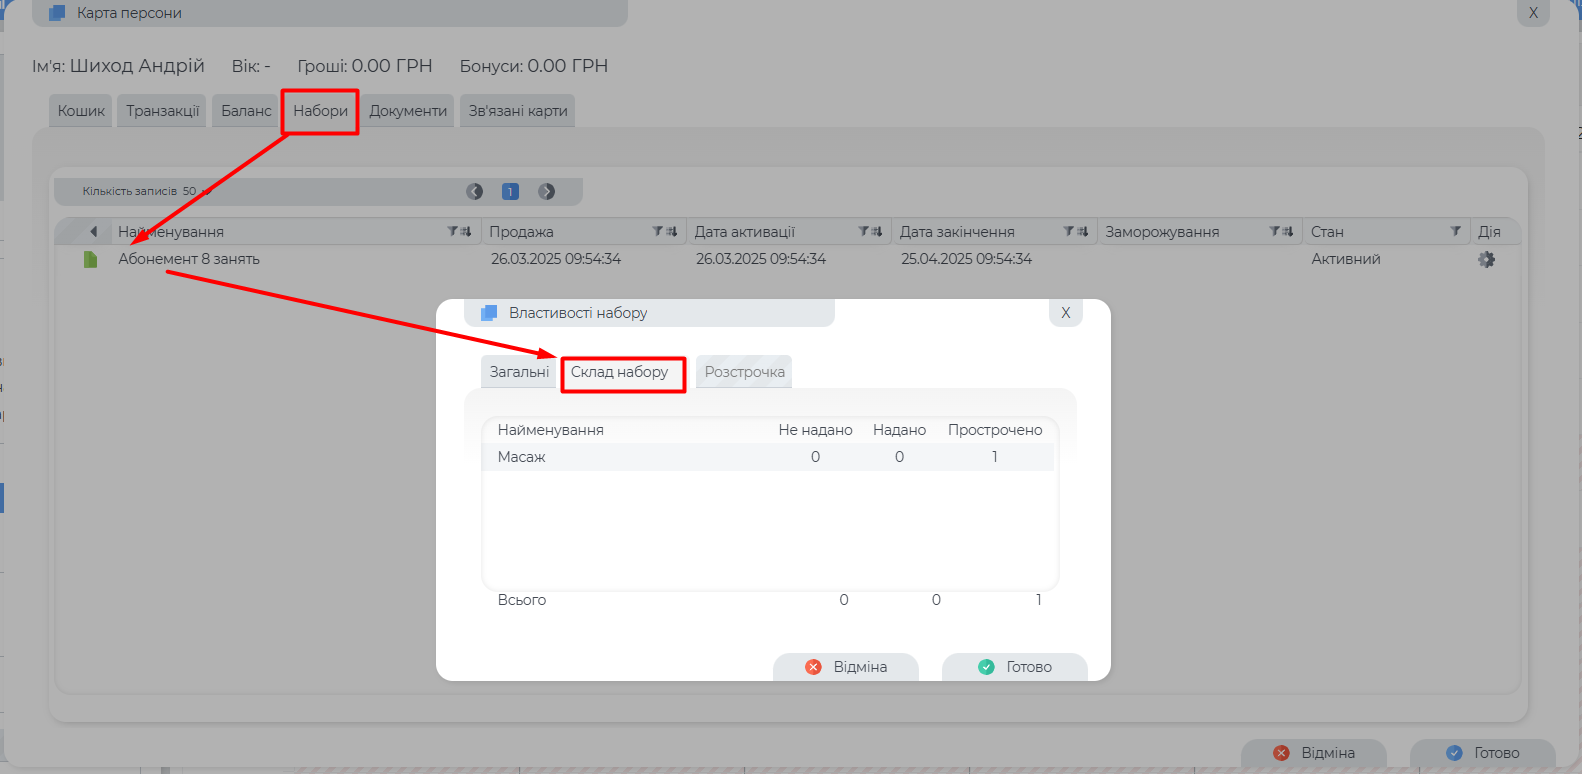Screen dimensions: 1582x774
Task: Switch to the Зв'язані карти tab
Action: (517, 111)
